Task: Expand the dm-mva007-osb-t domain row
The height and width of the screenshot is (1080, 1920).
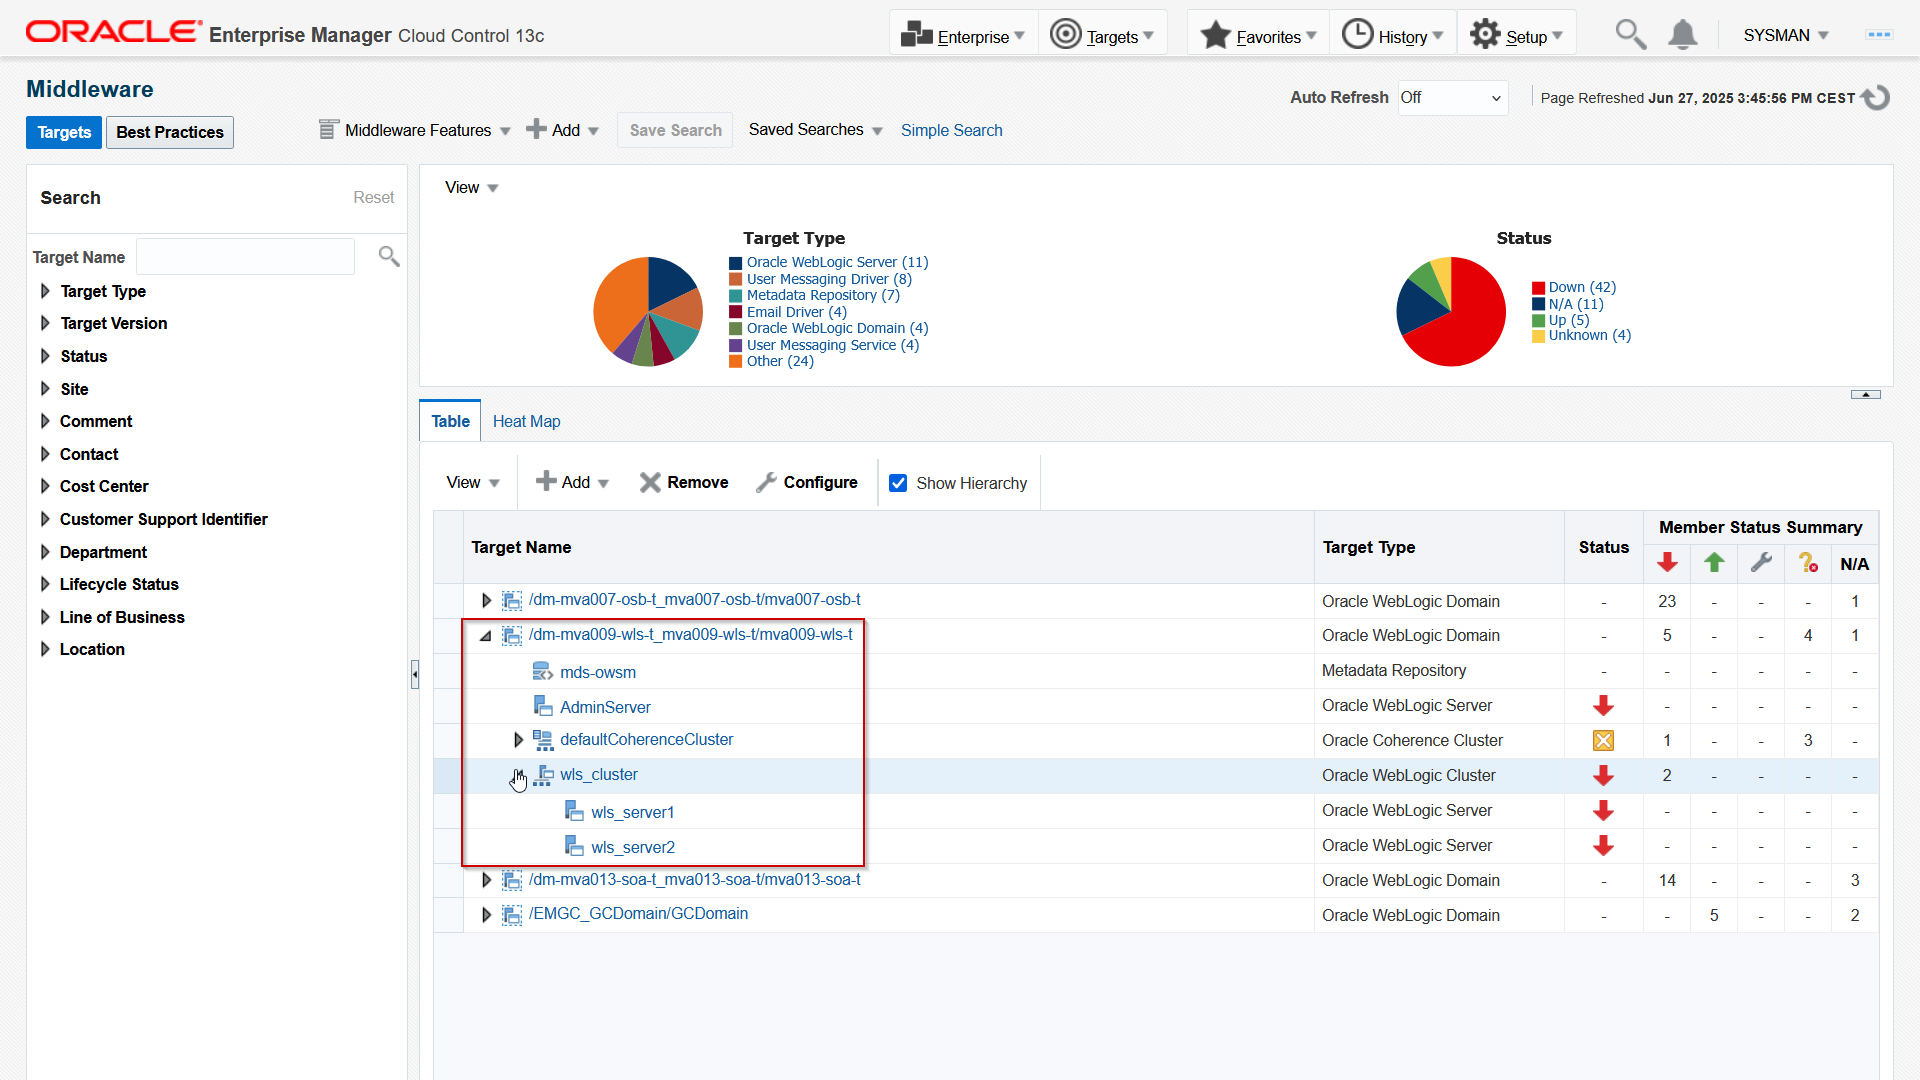Action: coord(486,600)
